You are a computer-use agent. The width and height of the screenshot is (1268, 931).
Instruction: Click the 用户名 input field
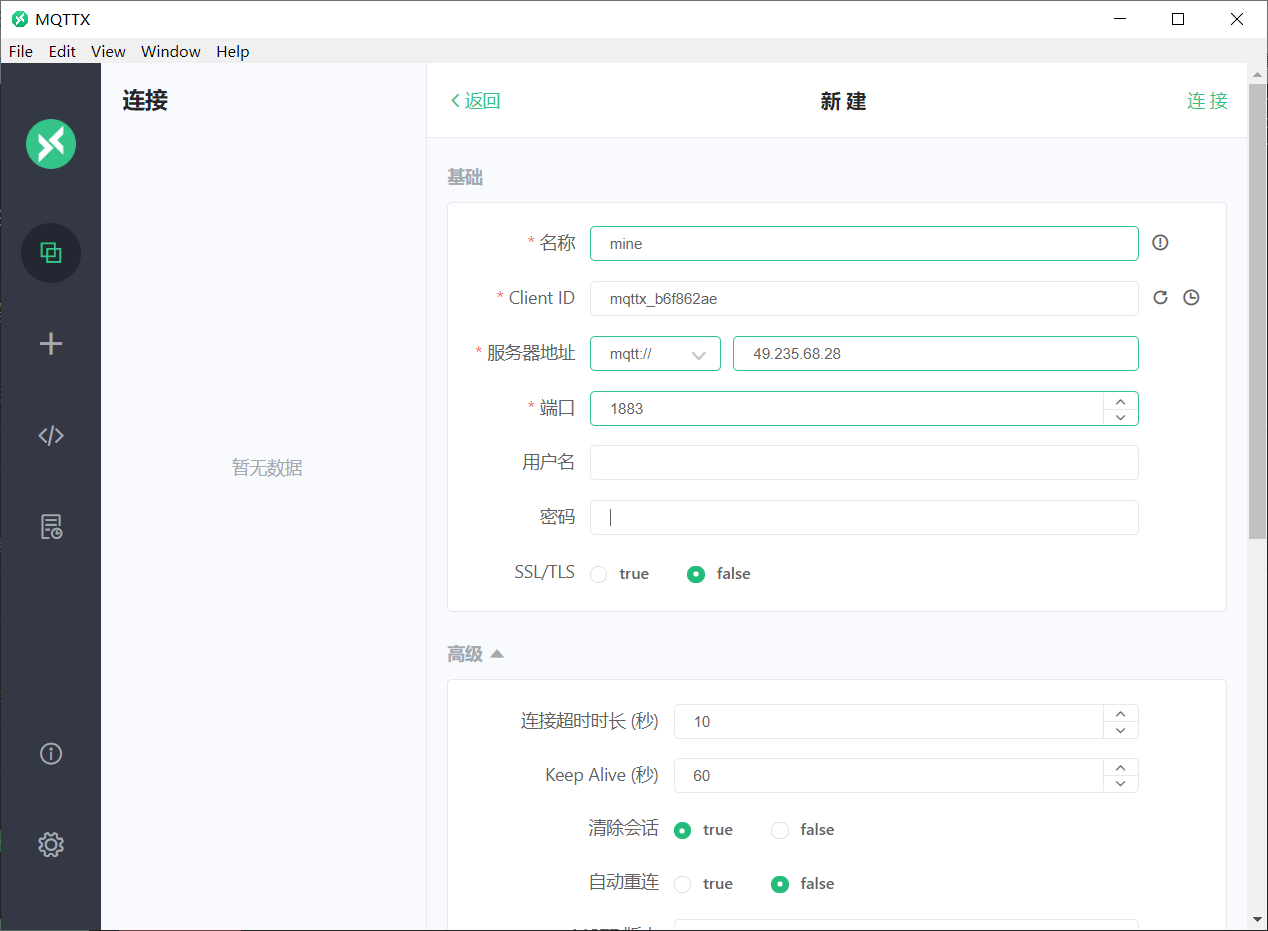864,462
